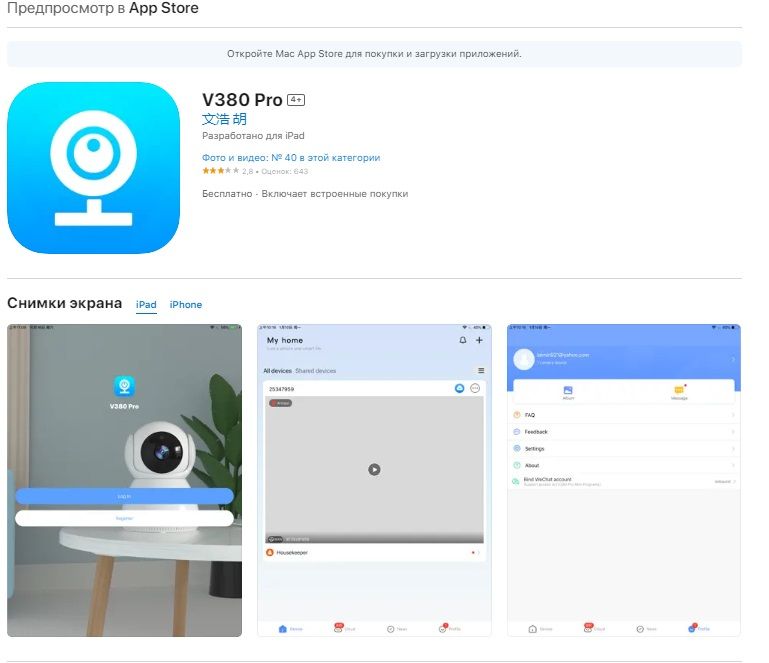769x663 pixels.
Task: Click device ID 25347959
Action: pos(282,389)
